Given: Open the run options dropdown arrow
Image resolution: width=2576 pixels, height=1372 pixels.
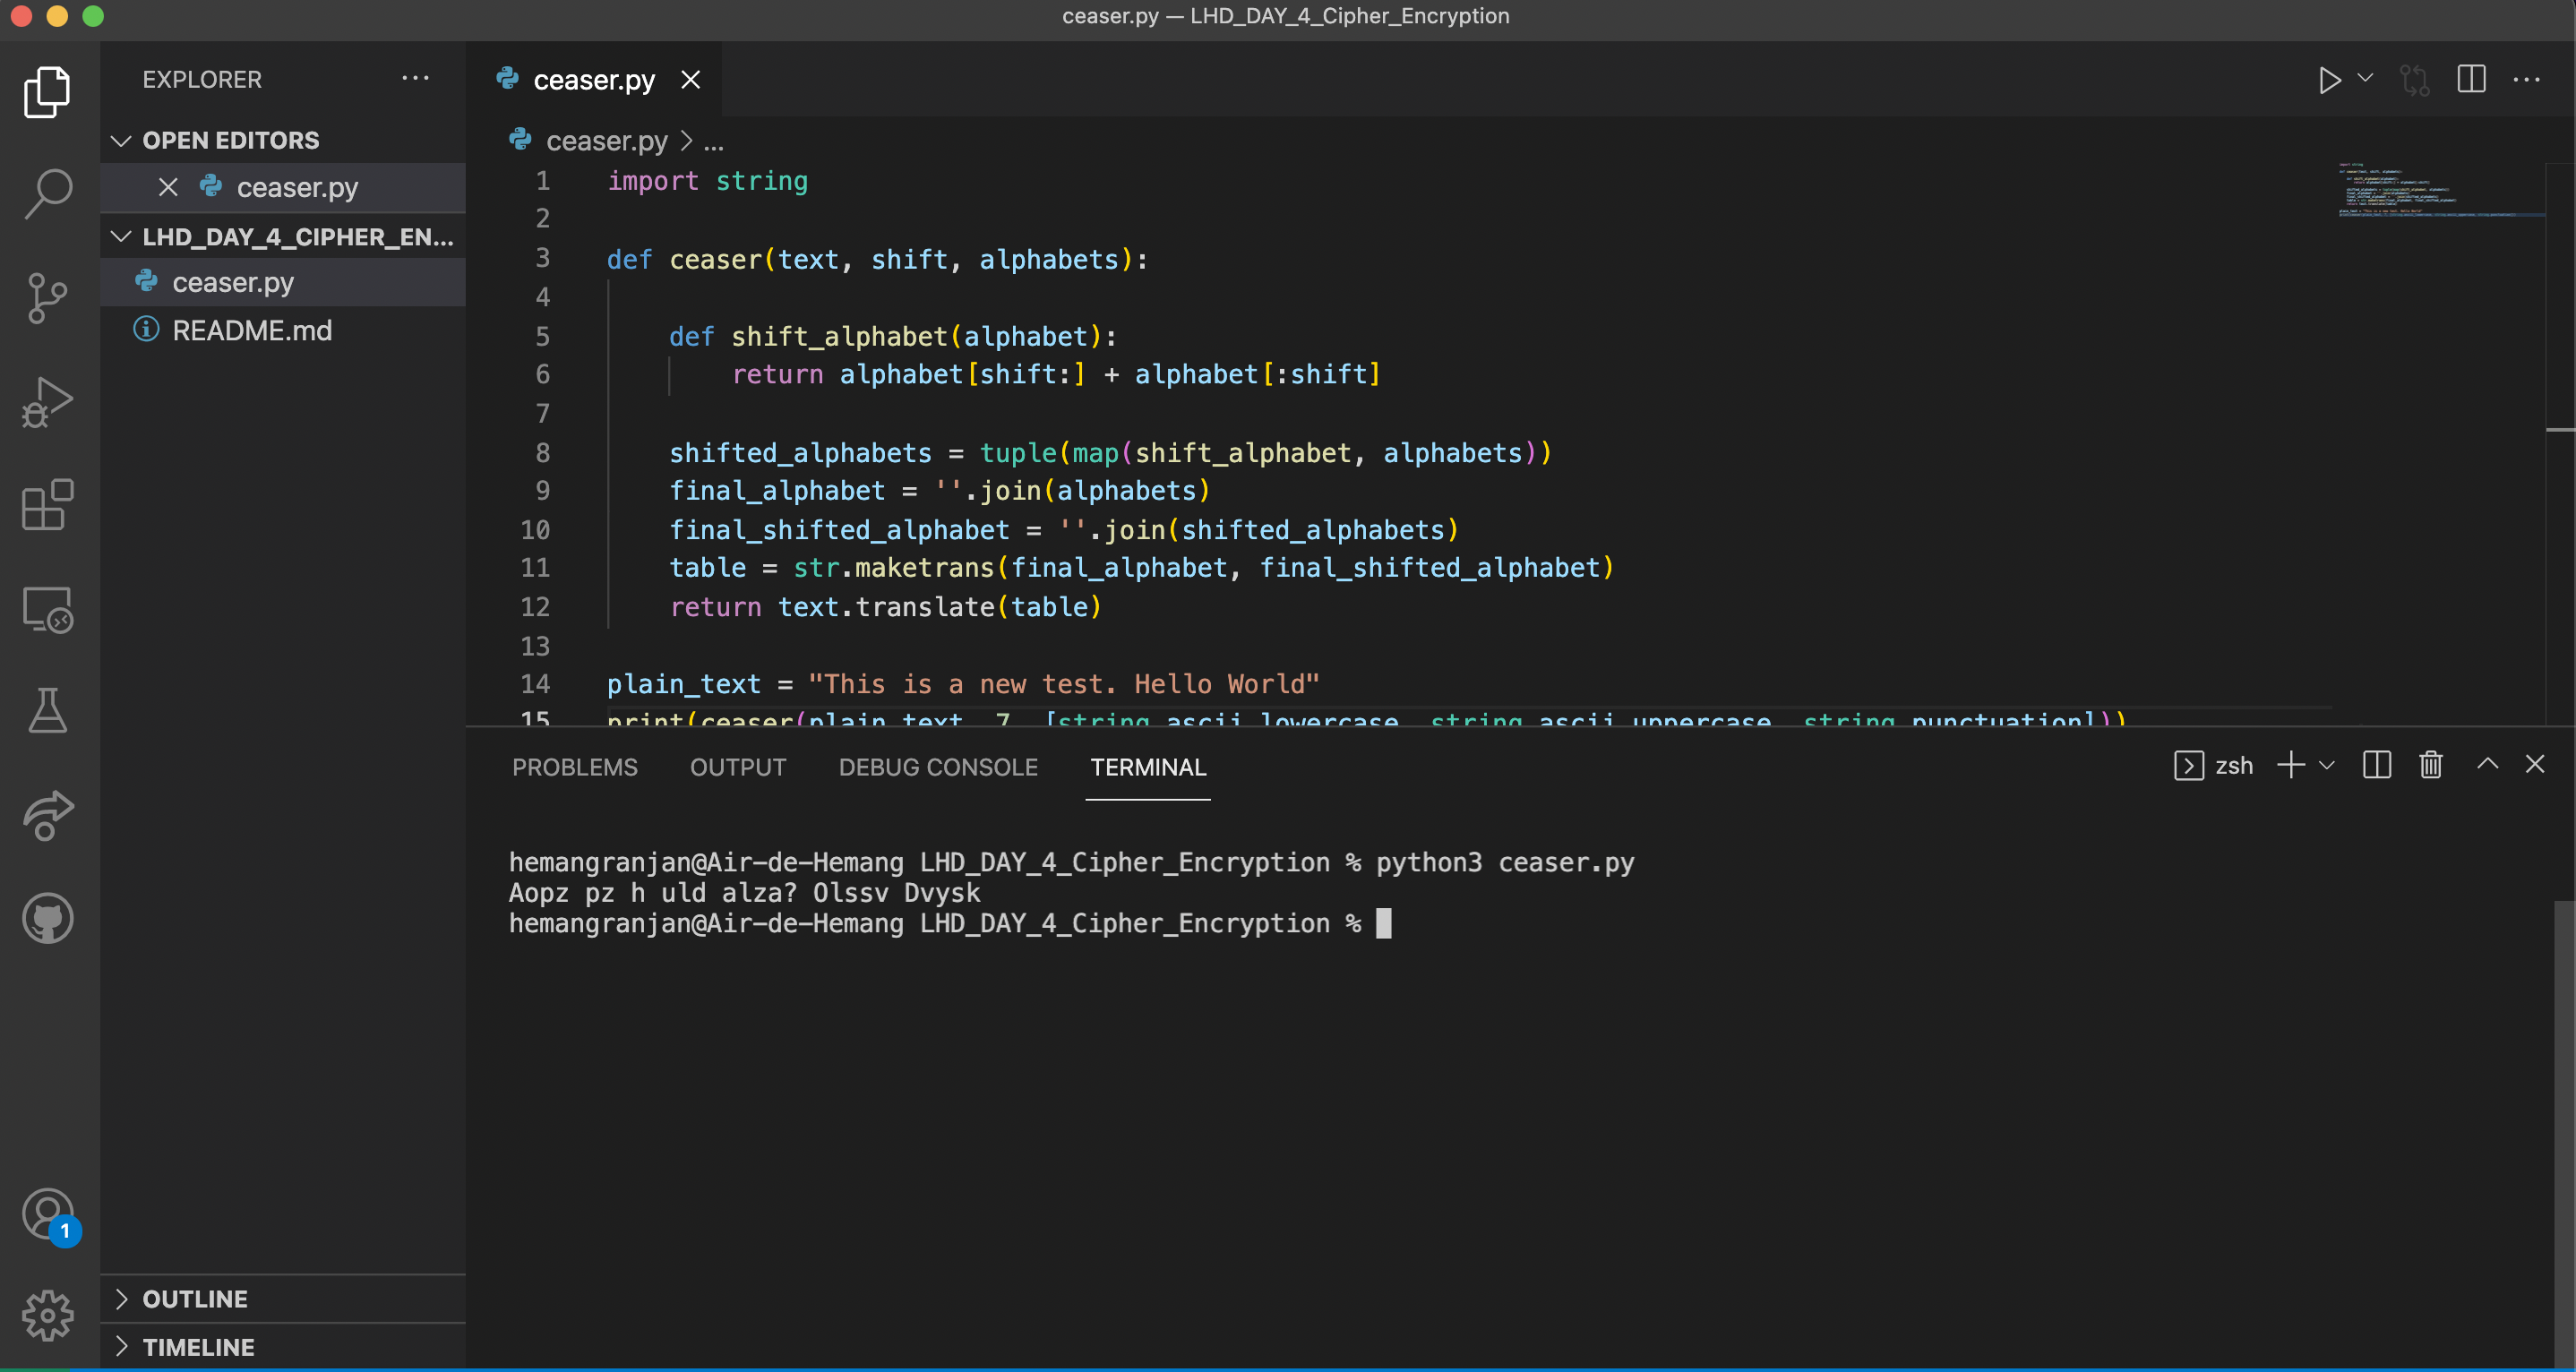Looking at the screenshot, I should click(x=2365, y=78).
